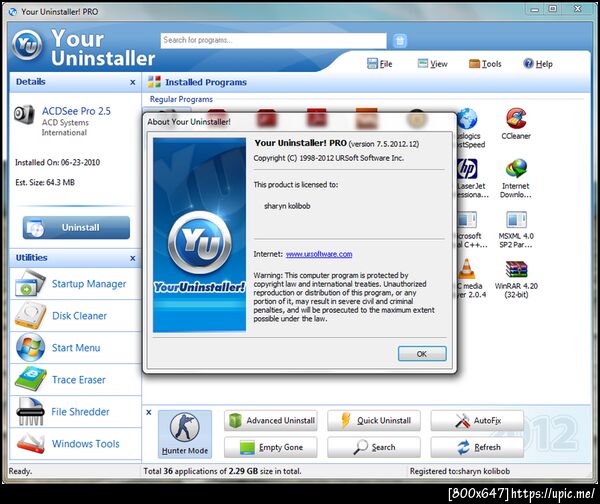The height and width of the screenshot is (504, 600).
Task: Click the YourUninstaller! logo in About dialog
Action: 199,235
